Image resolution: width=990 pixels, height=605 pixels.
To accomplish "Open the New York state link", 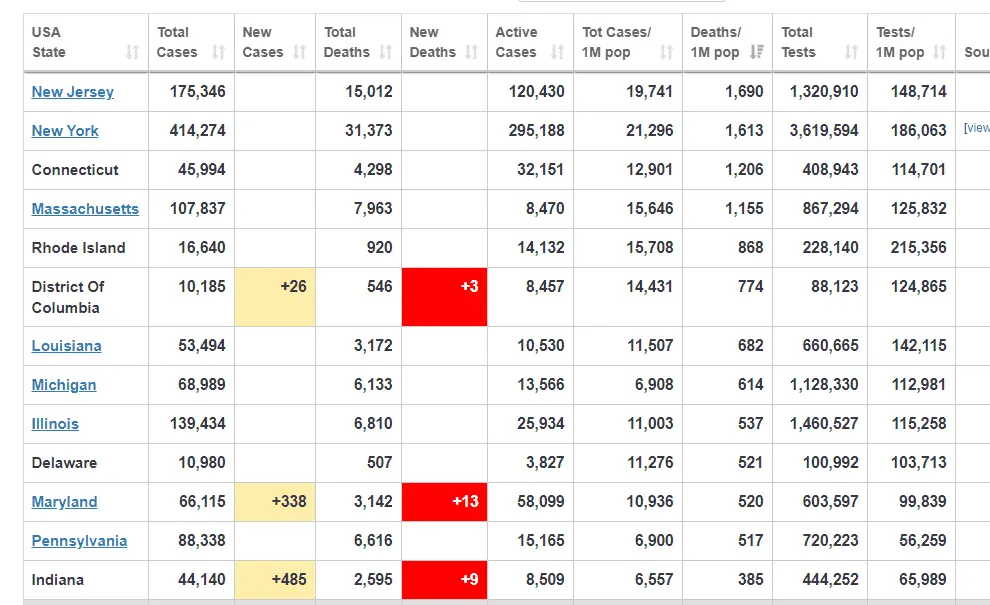I will coord(65,131).
